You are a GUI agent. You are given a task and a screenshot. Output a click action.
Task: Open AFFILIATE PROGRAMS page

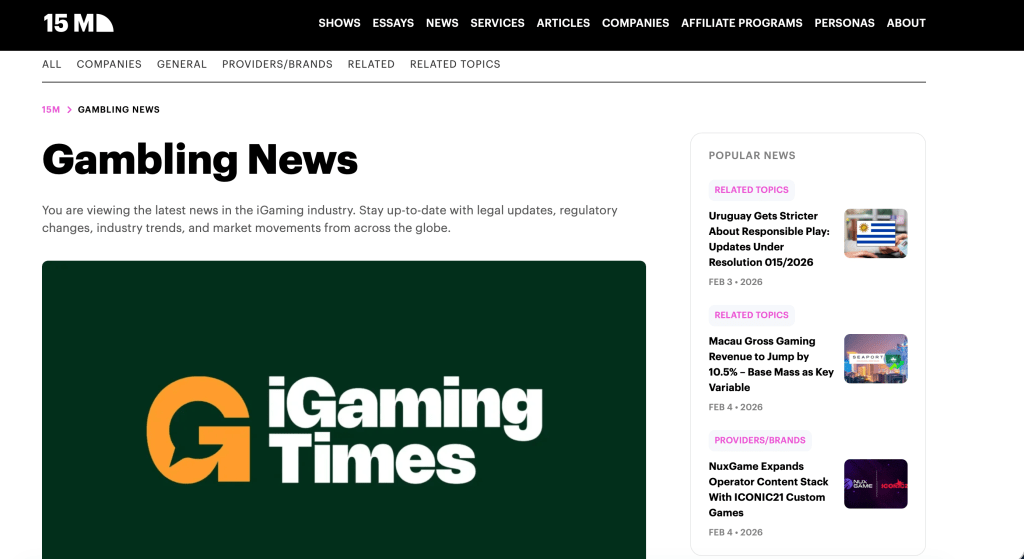point(742,23)
